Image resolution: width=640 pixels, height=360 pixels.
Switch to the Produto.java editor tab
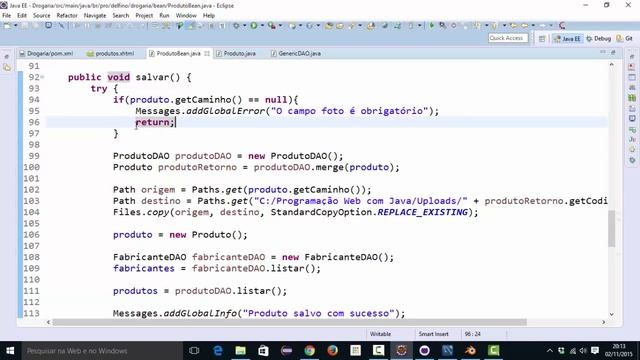(236, 53)
